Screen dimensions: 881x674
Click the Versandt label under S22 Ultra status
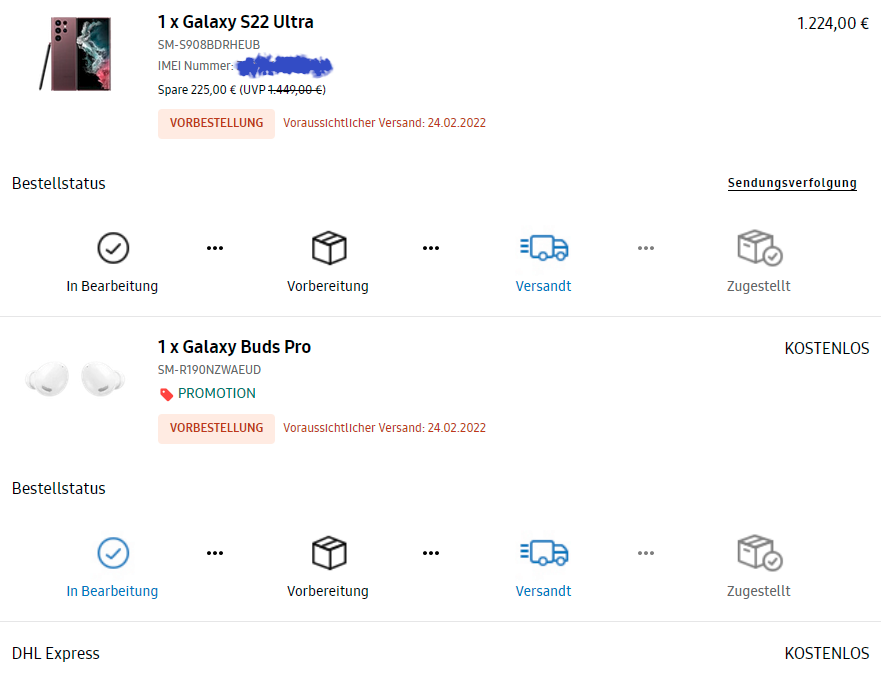(543, 286)
